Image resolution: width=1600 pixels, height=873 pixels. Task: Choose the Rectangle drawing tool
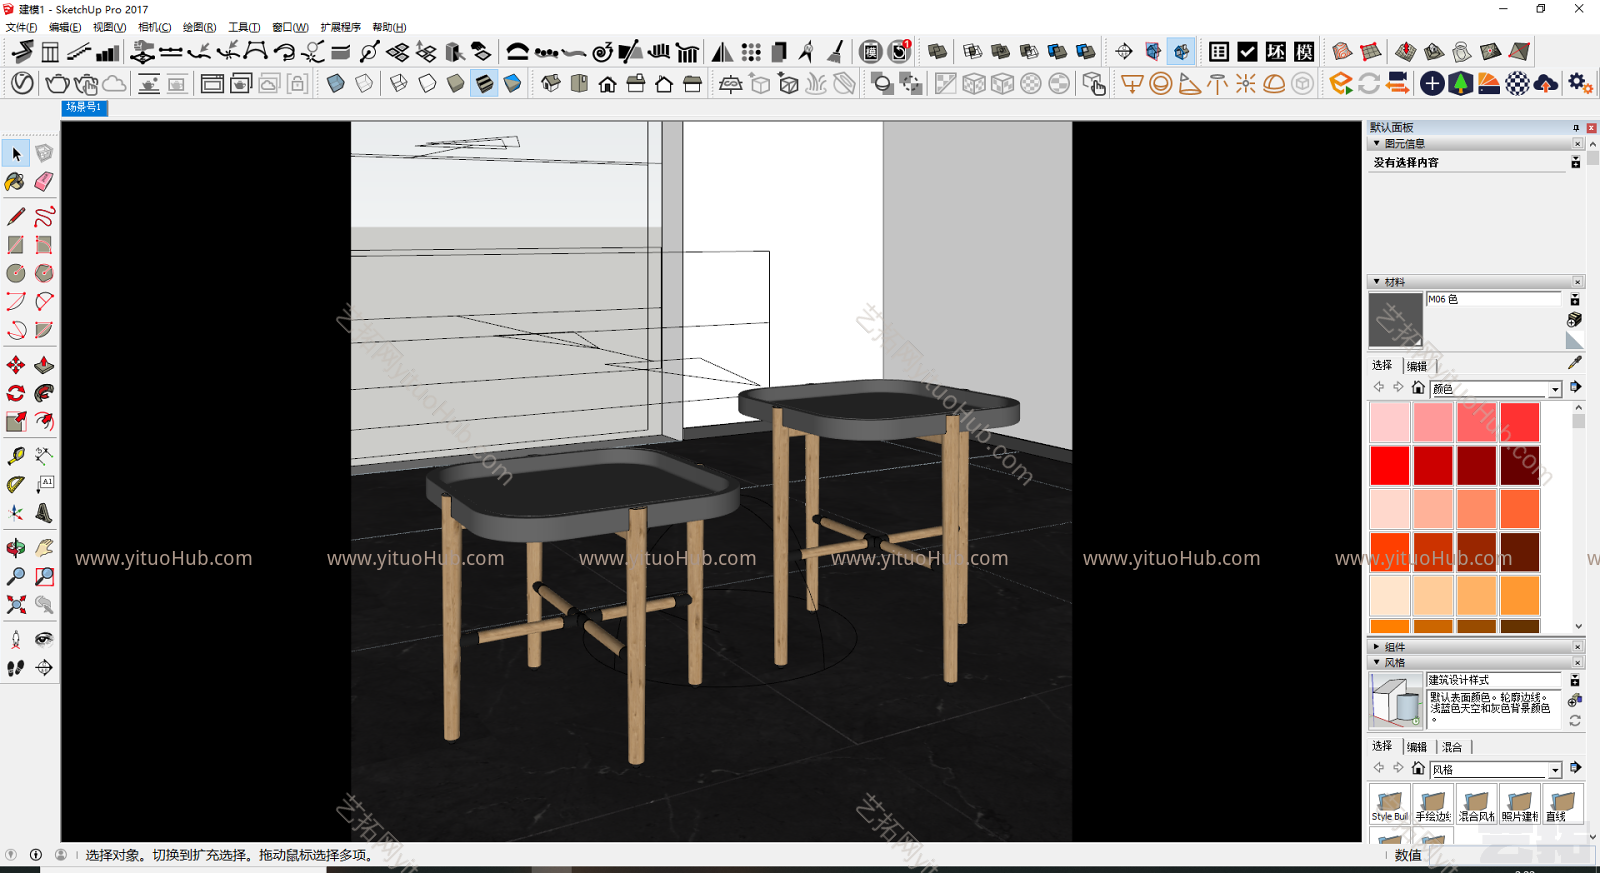pos(16,245)
